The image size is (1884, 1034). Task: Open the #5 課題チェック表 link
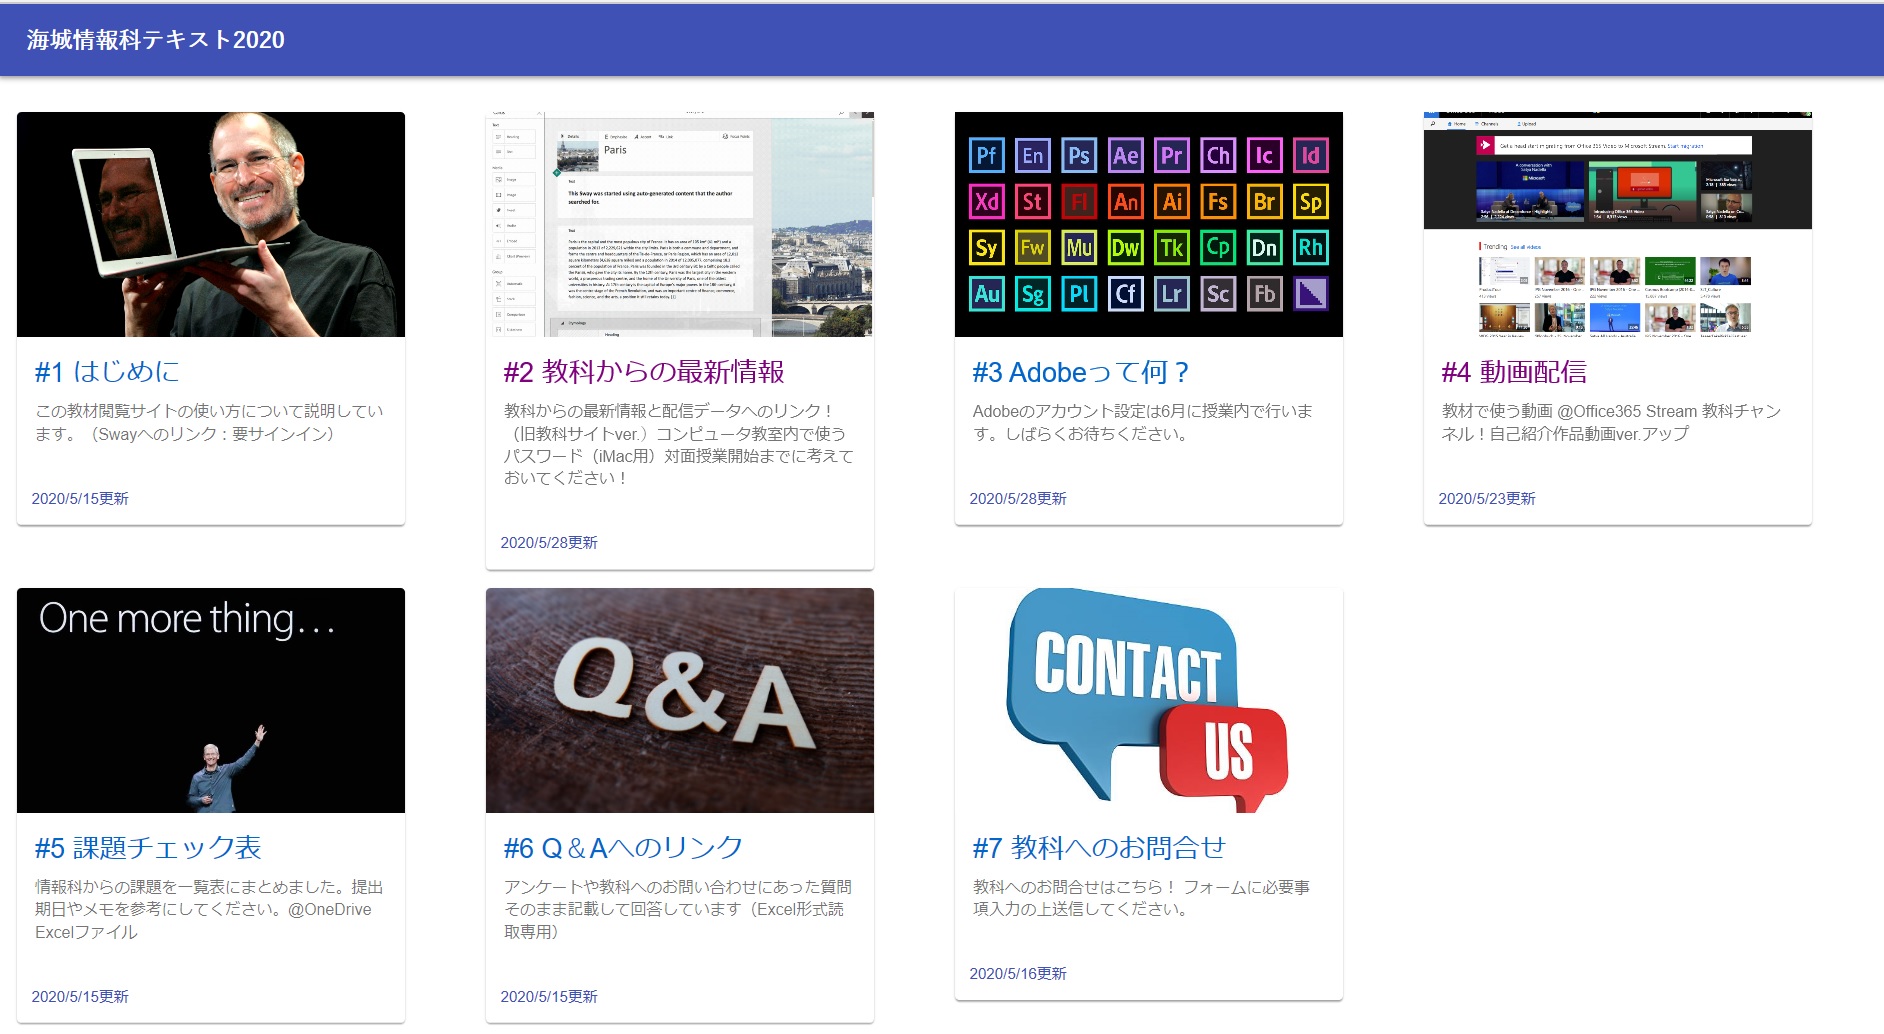coord(148,848)
